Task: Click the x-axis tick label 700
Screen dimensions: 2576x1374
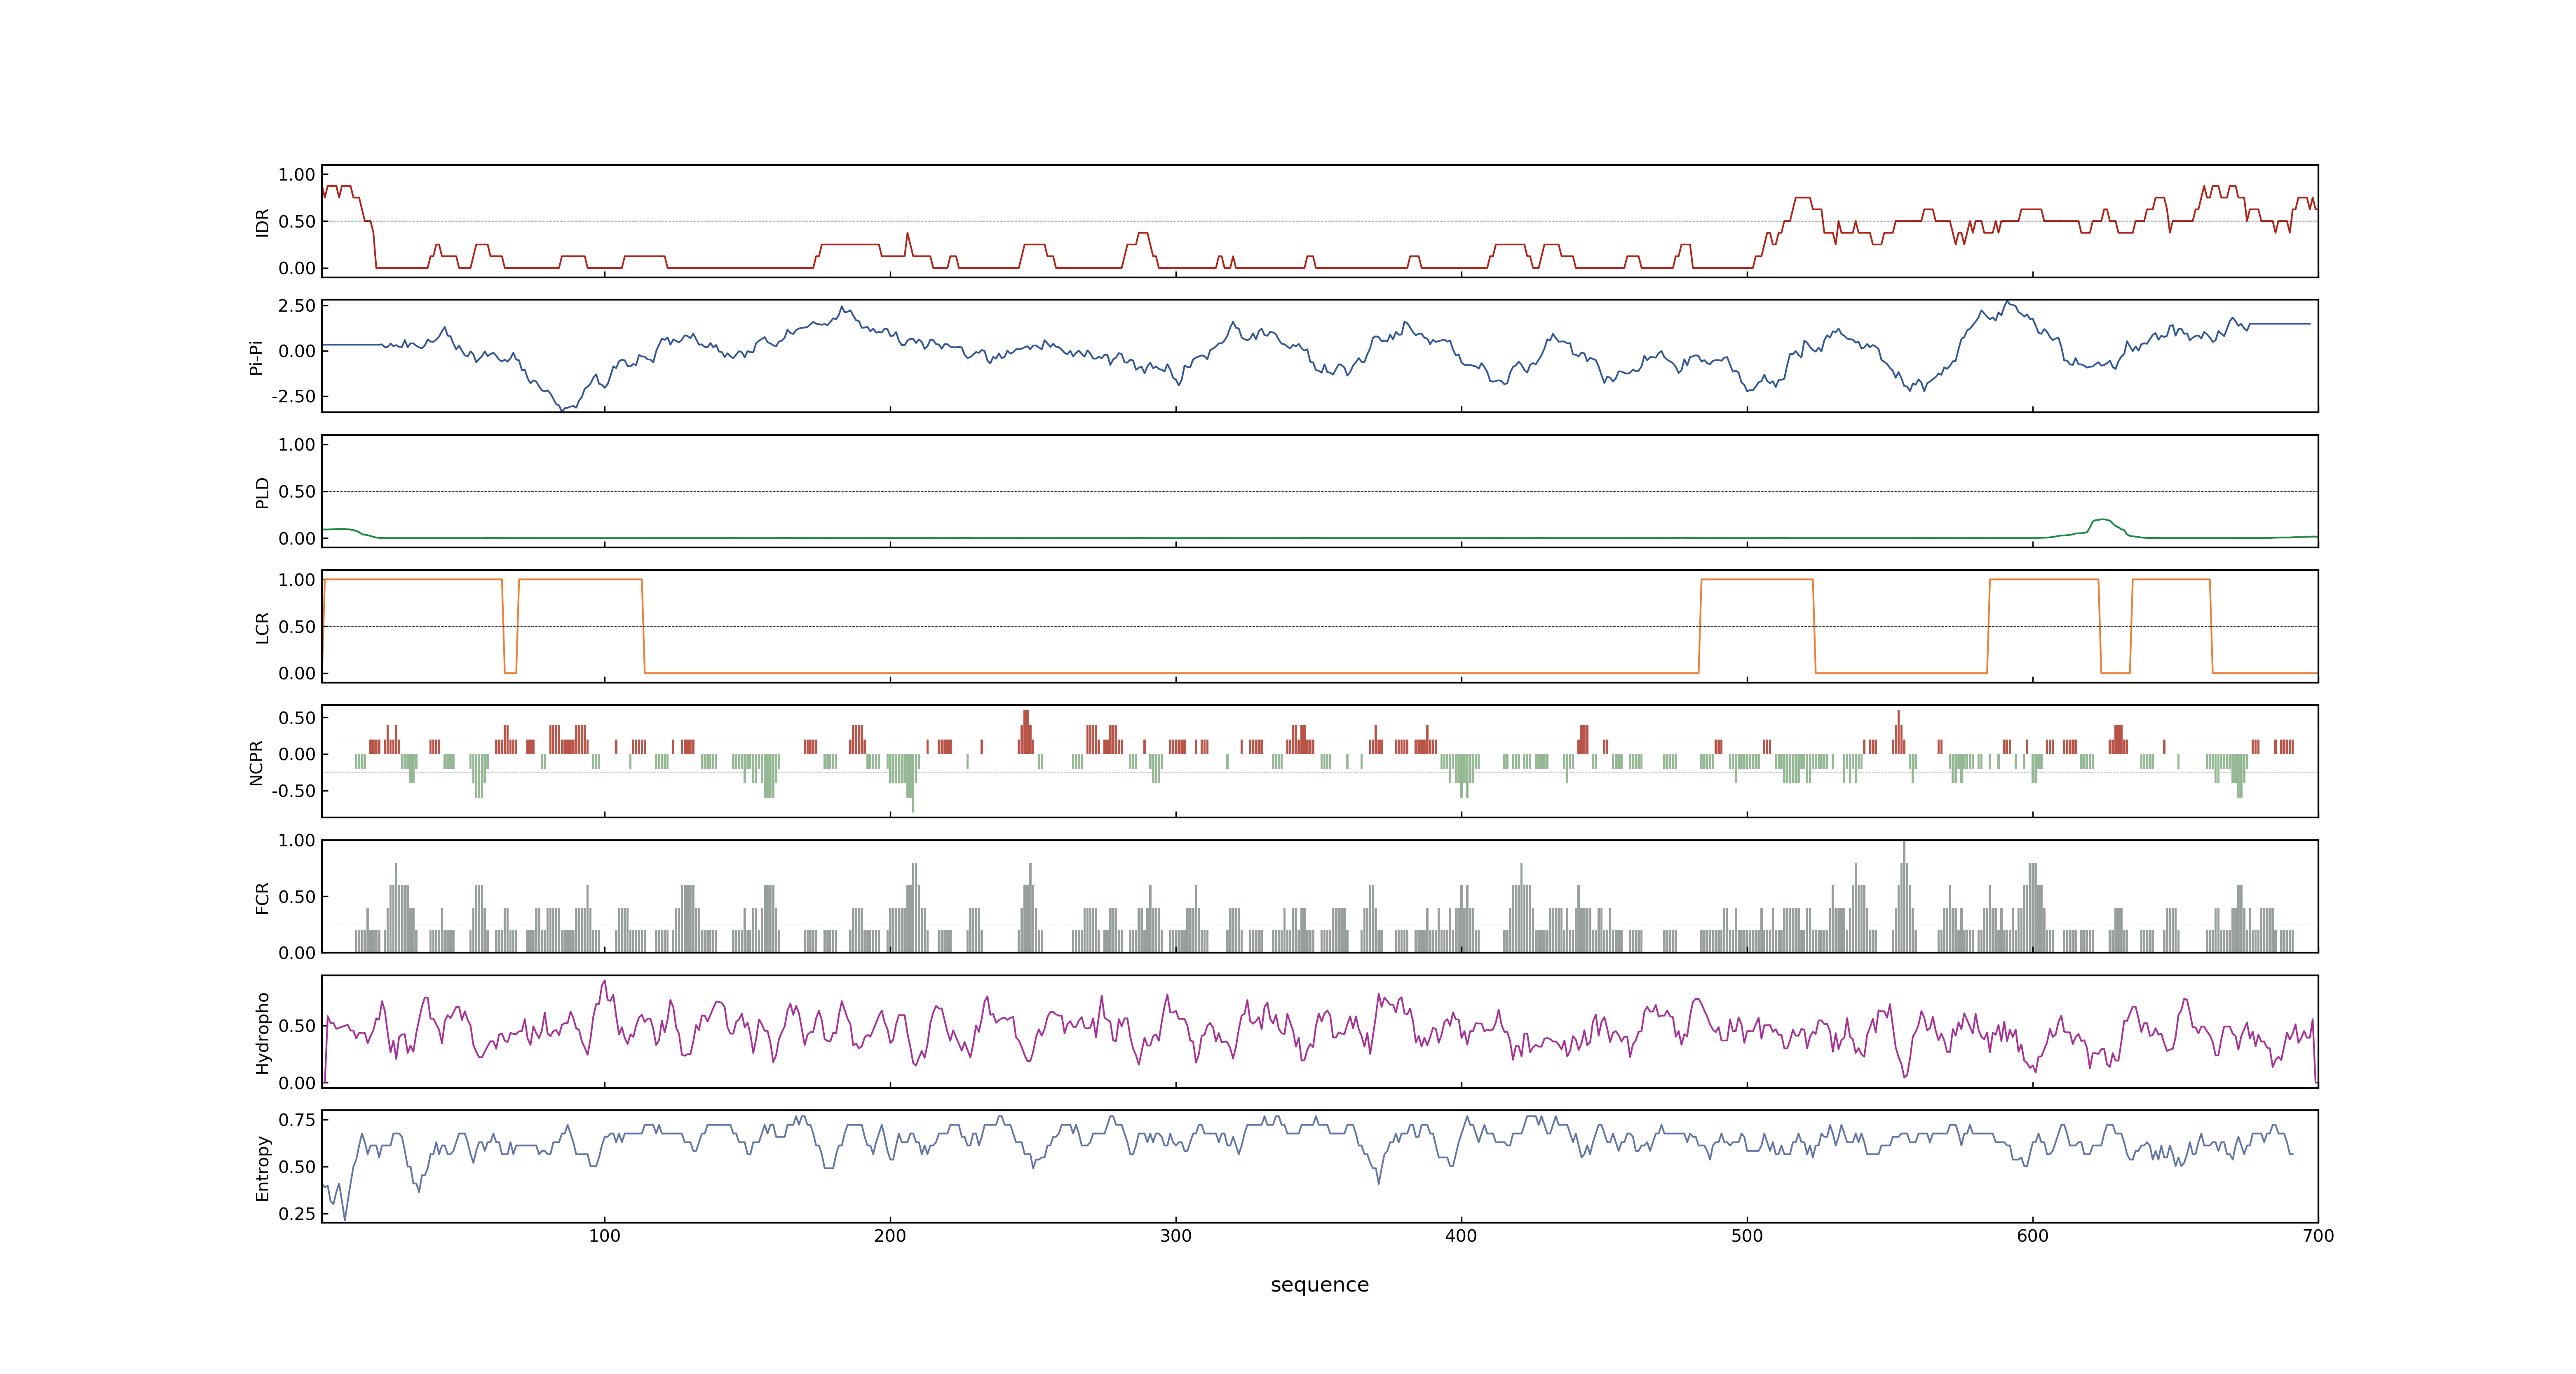Action: tap(2318, 1236)
